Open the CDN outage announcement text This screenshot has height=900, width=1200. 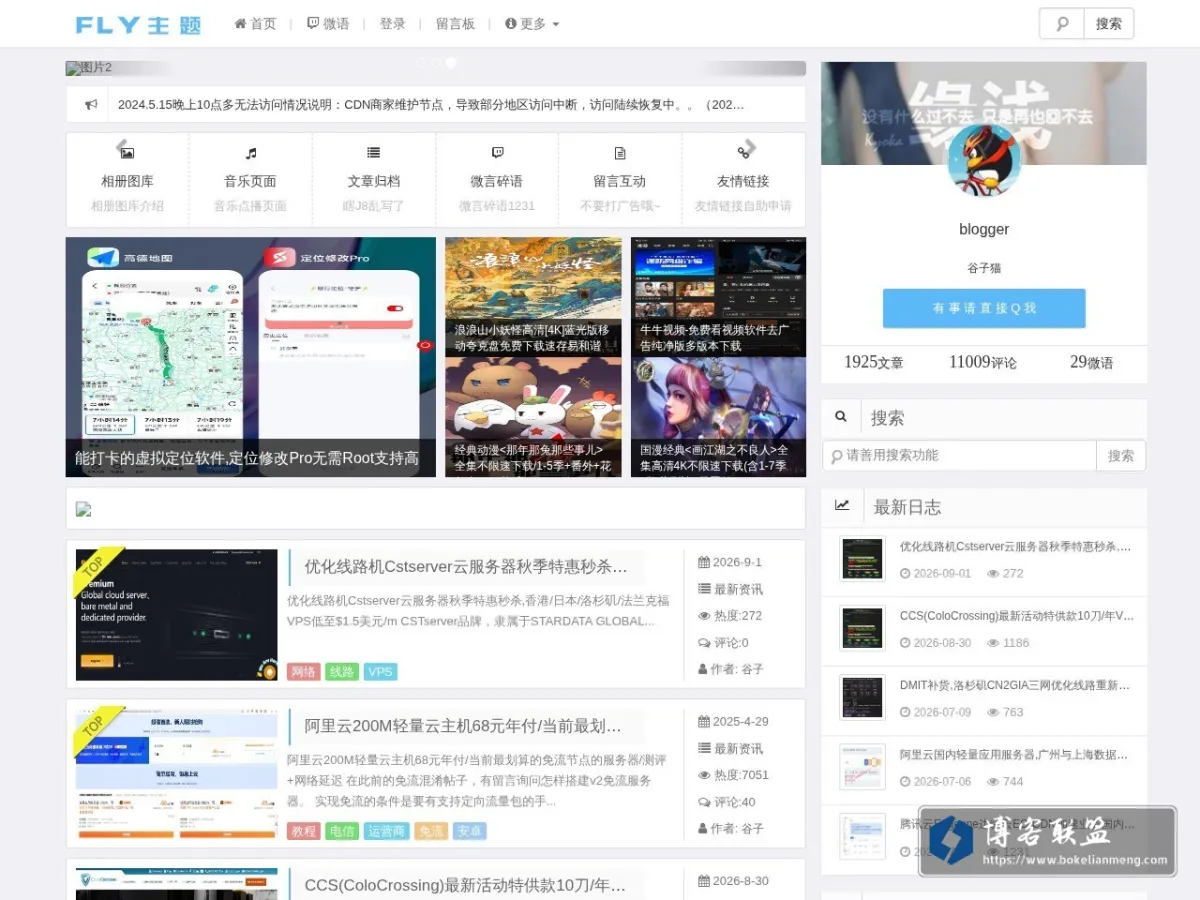431,104
